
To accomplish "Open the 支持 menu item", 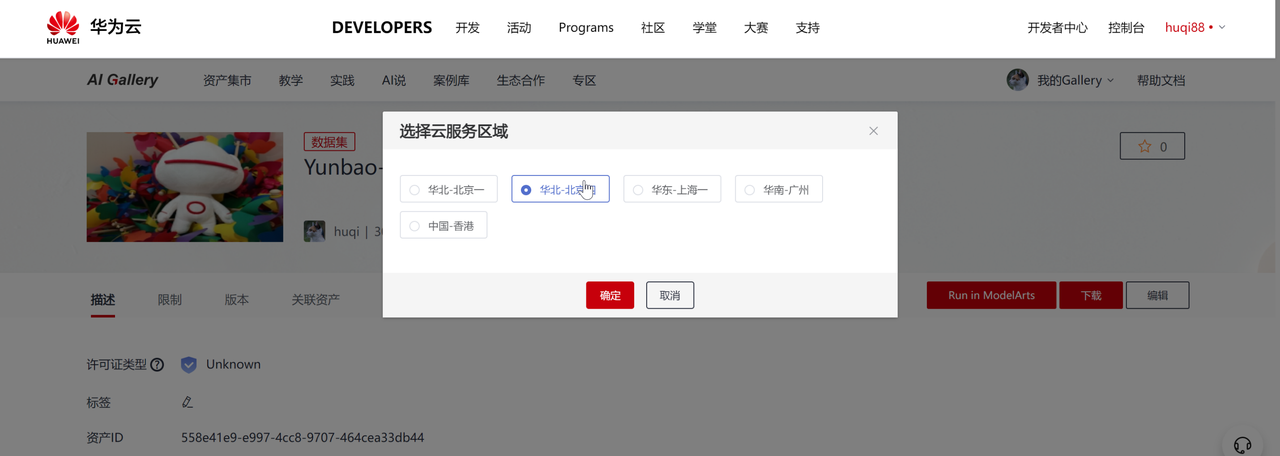I will [808, 28].
